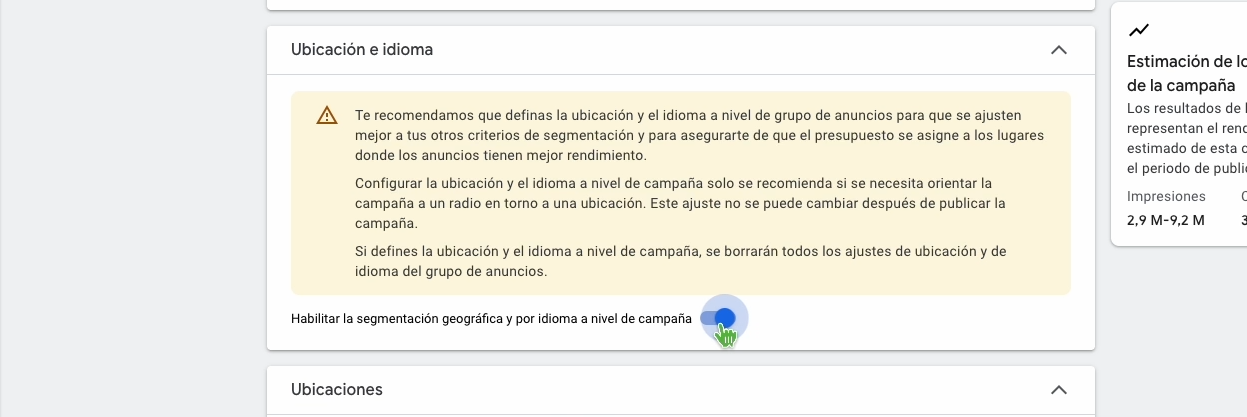Click the yellow warning triangle icon
Screen dimensions: 1247x417
coord(327,116)
